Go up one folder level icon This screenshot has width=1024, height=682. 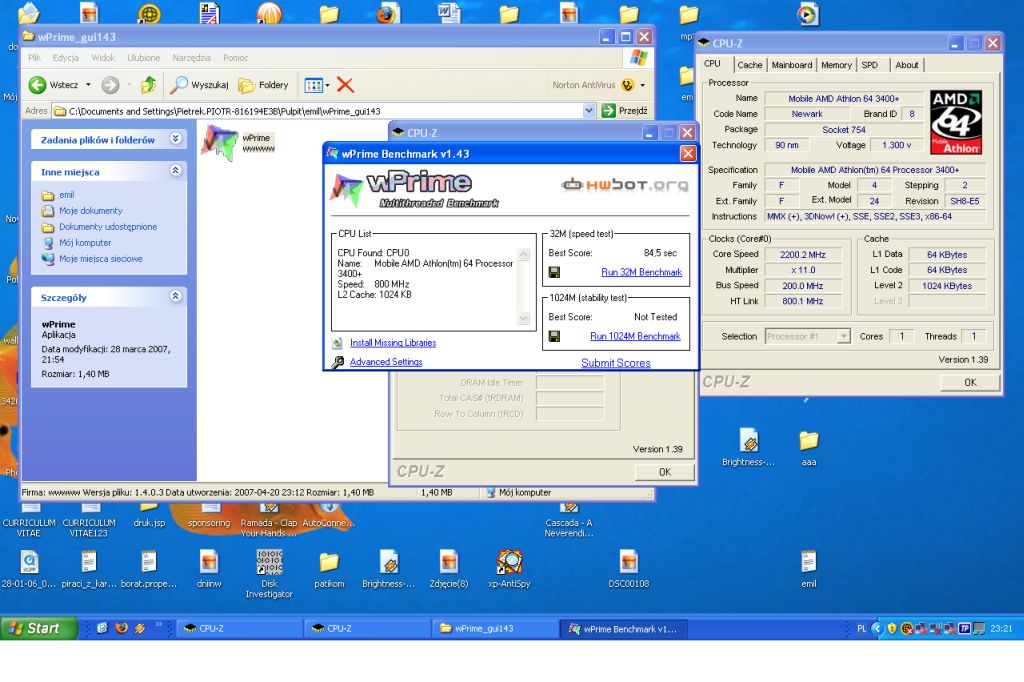pos(148,84)
